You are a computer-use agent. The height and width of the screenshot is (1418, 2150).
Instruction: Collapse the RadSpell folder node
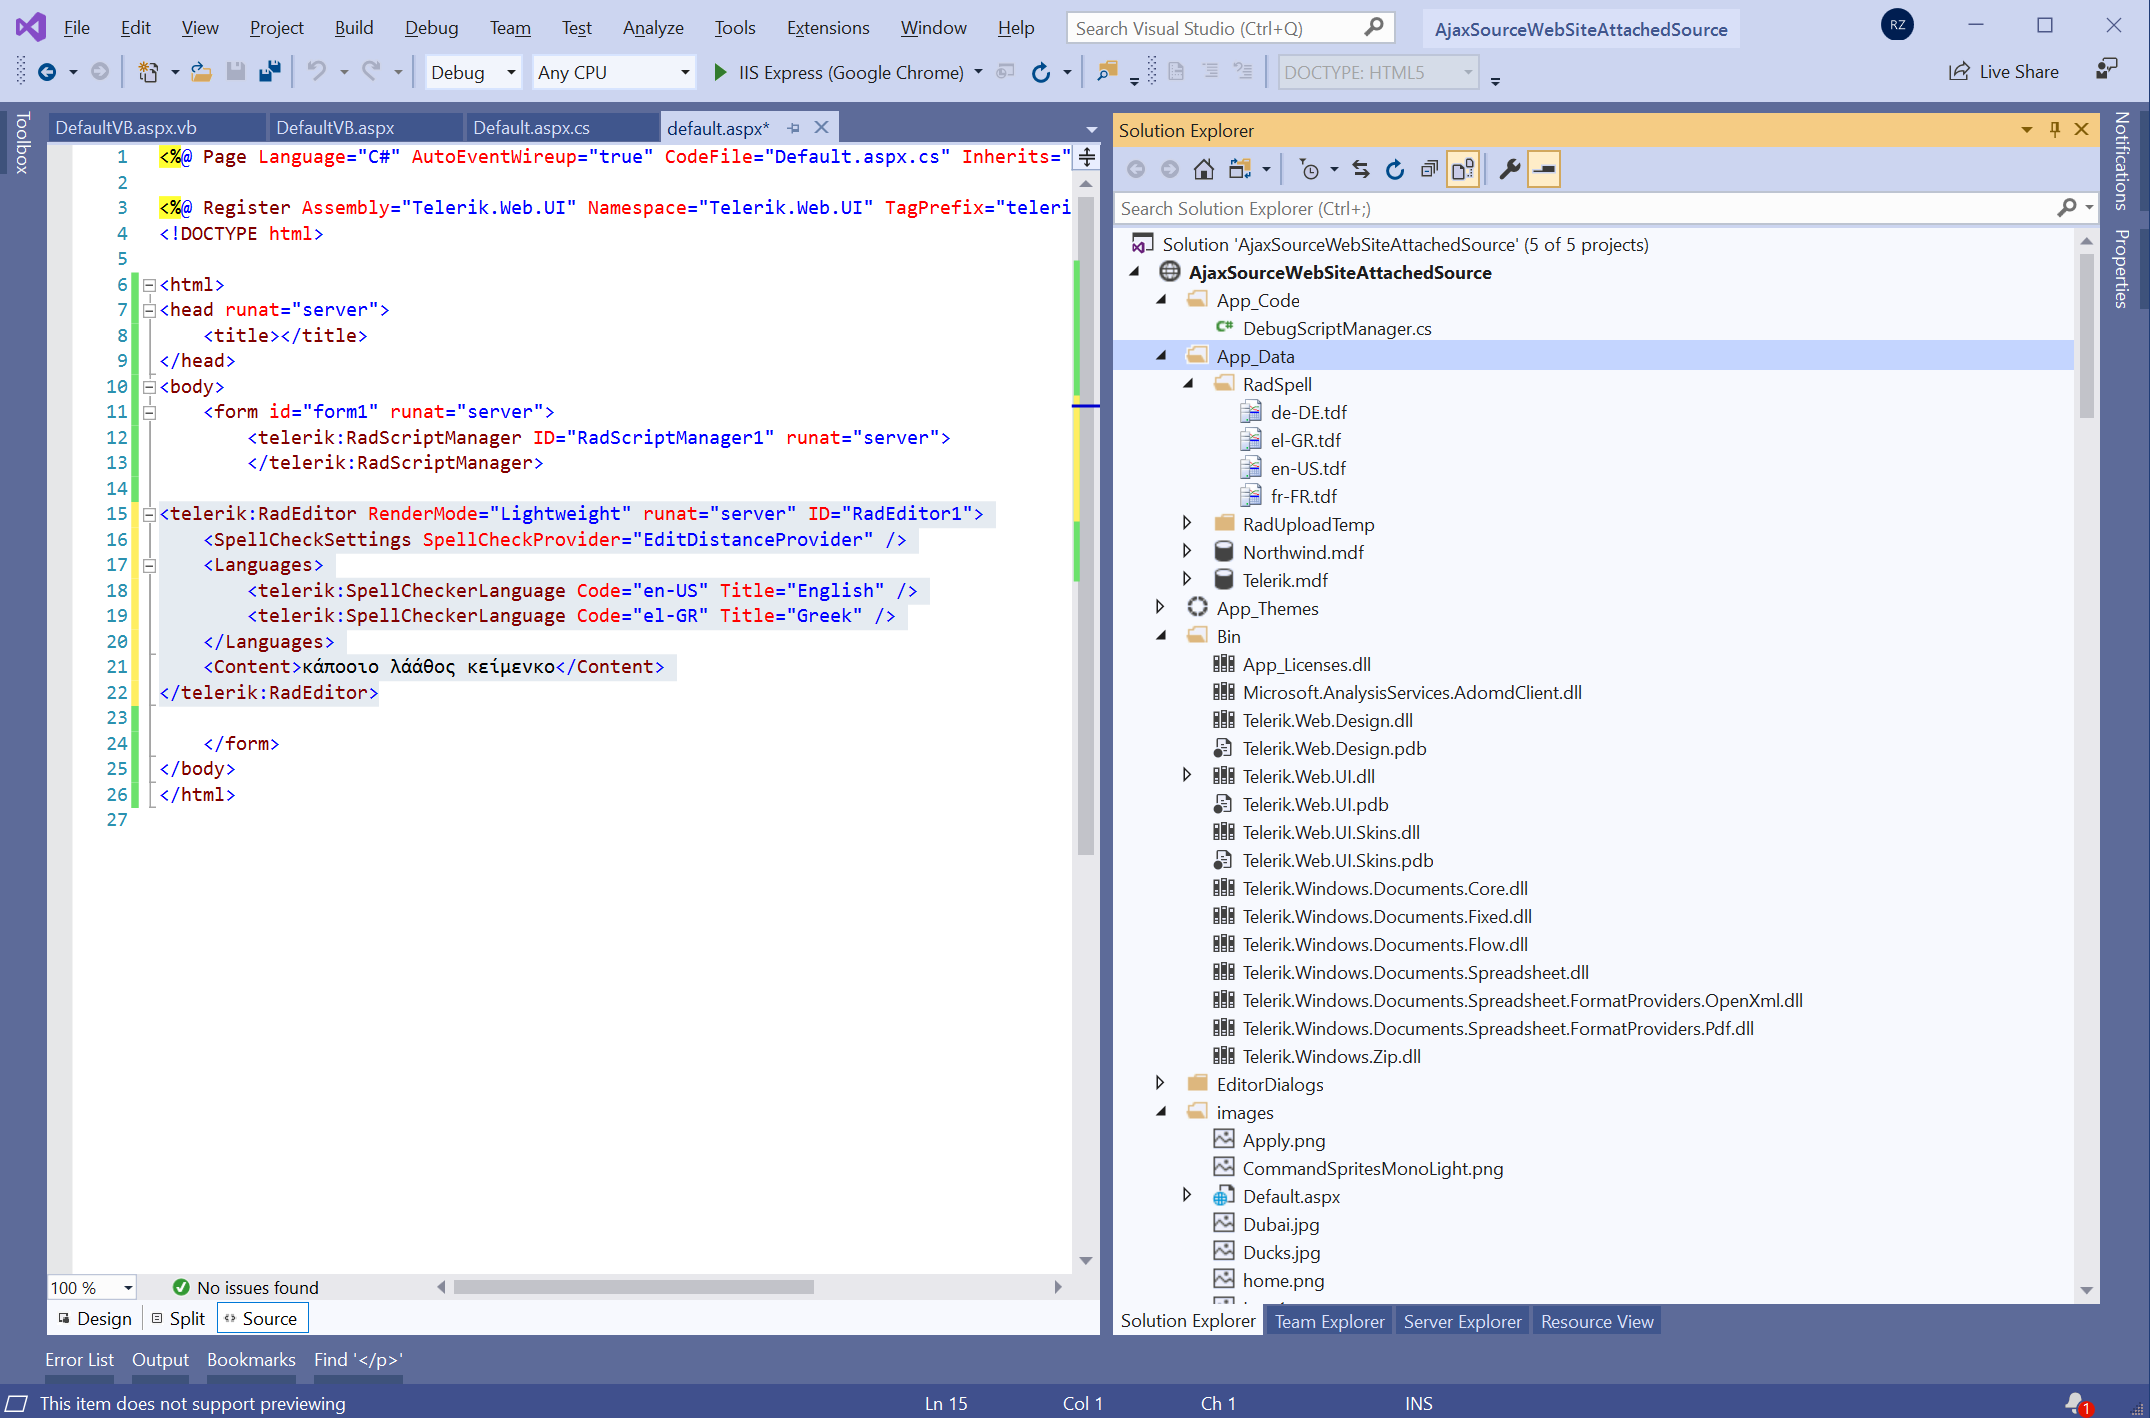pyautogui.click(x=1188, y=384)
